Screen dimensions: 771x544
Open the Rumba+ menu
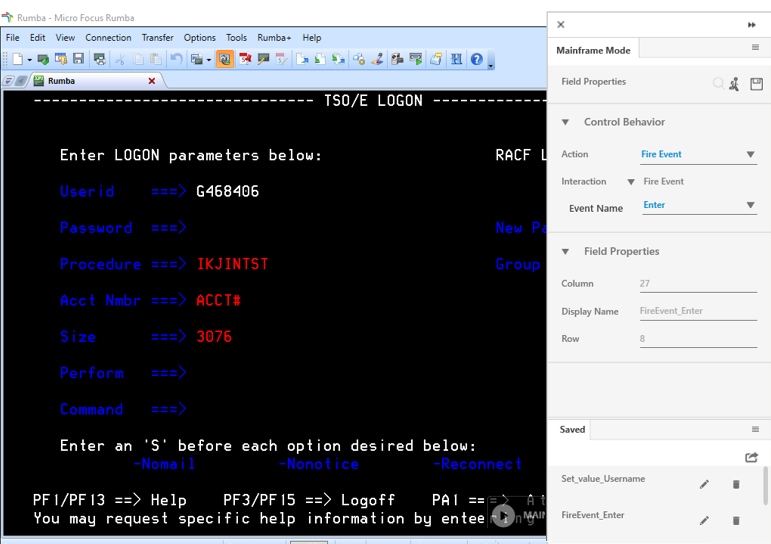[274, 38]
